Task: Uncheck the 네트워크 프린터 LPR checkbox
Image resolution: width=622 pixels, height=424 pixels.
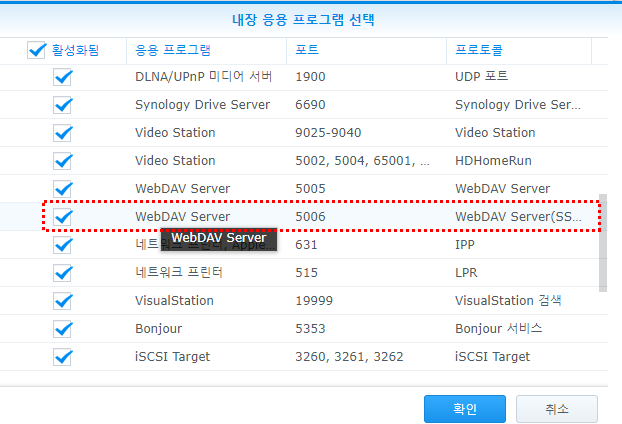Action: [63, 272]
